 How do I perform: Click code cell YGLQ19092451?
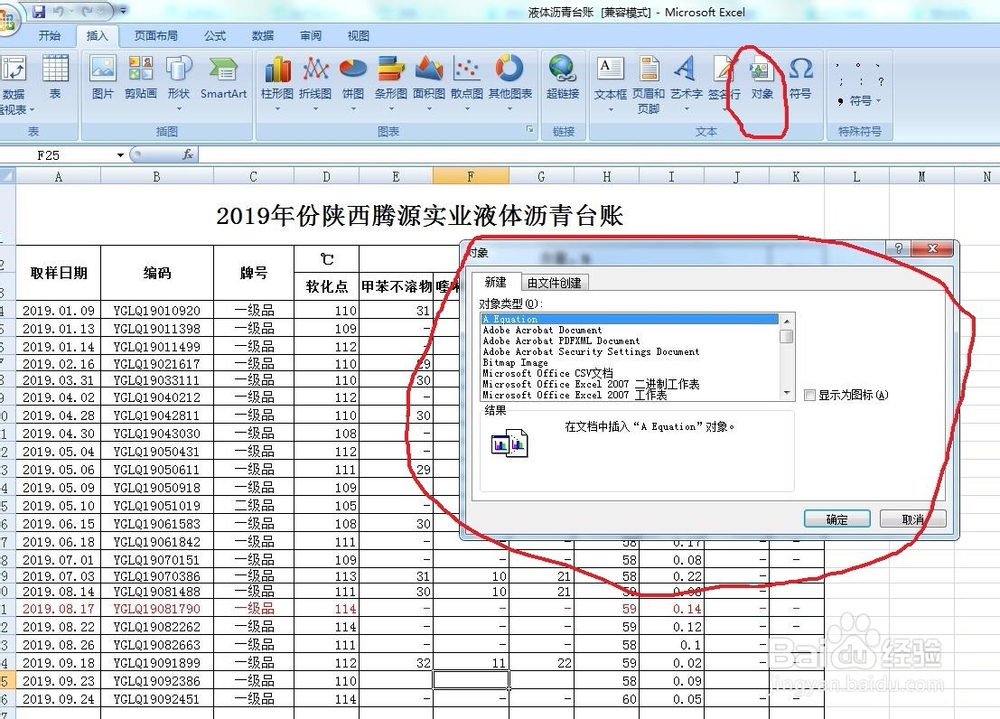click(x=157, y=699)
